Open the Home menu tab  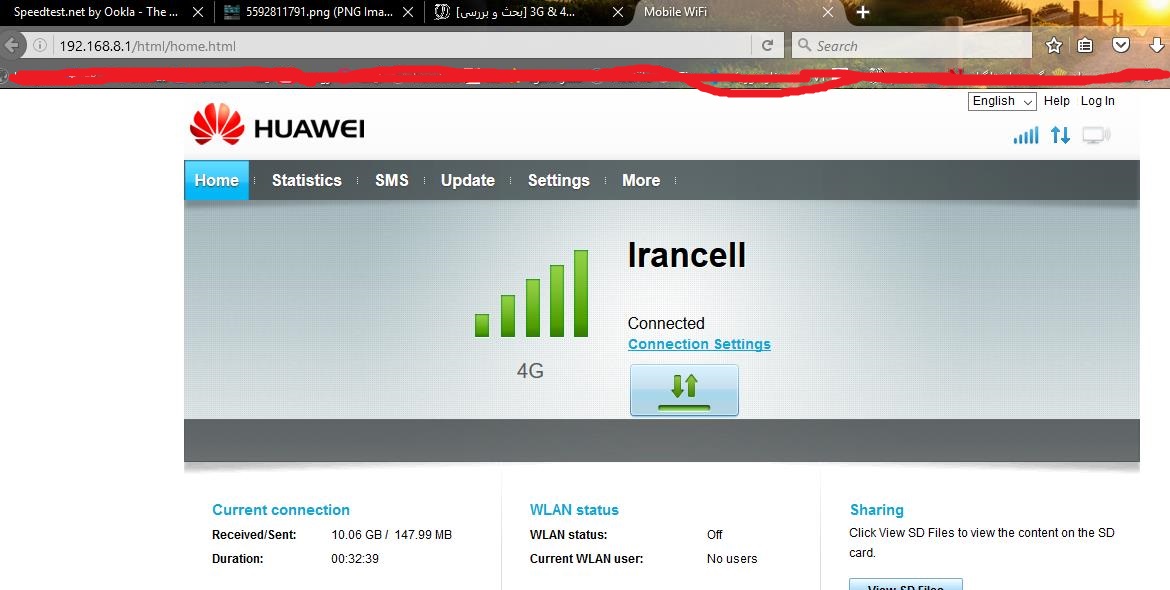216,181
